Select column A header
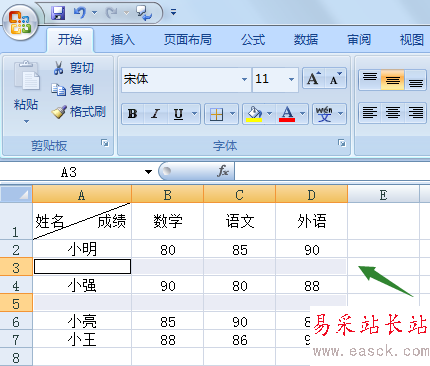The image size is (430, 366). point(82,195)
